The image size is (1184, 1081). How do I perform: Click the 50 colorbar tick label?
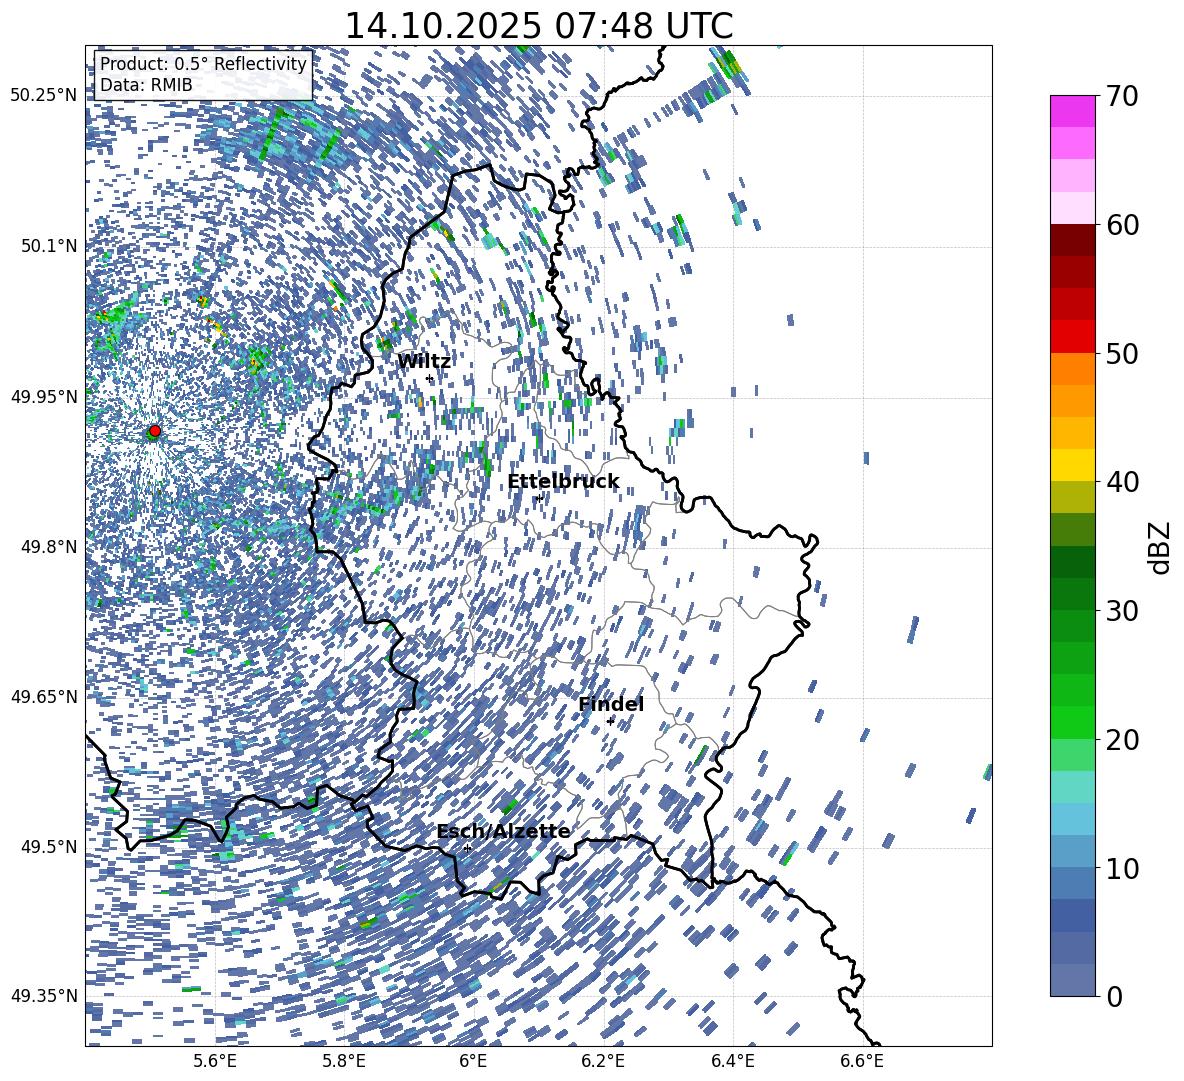(x=1121, y=353)
